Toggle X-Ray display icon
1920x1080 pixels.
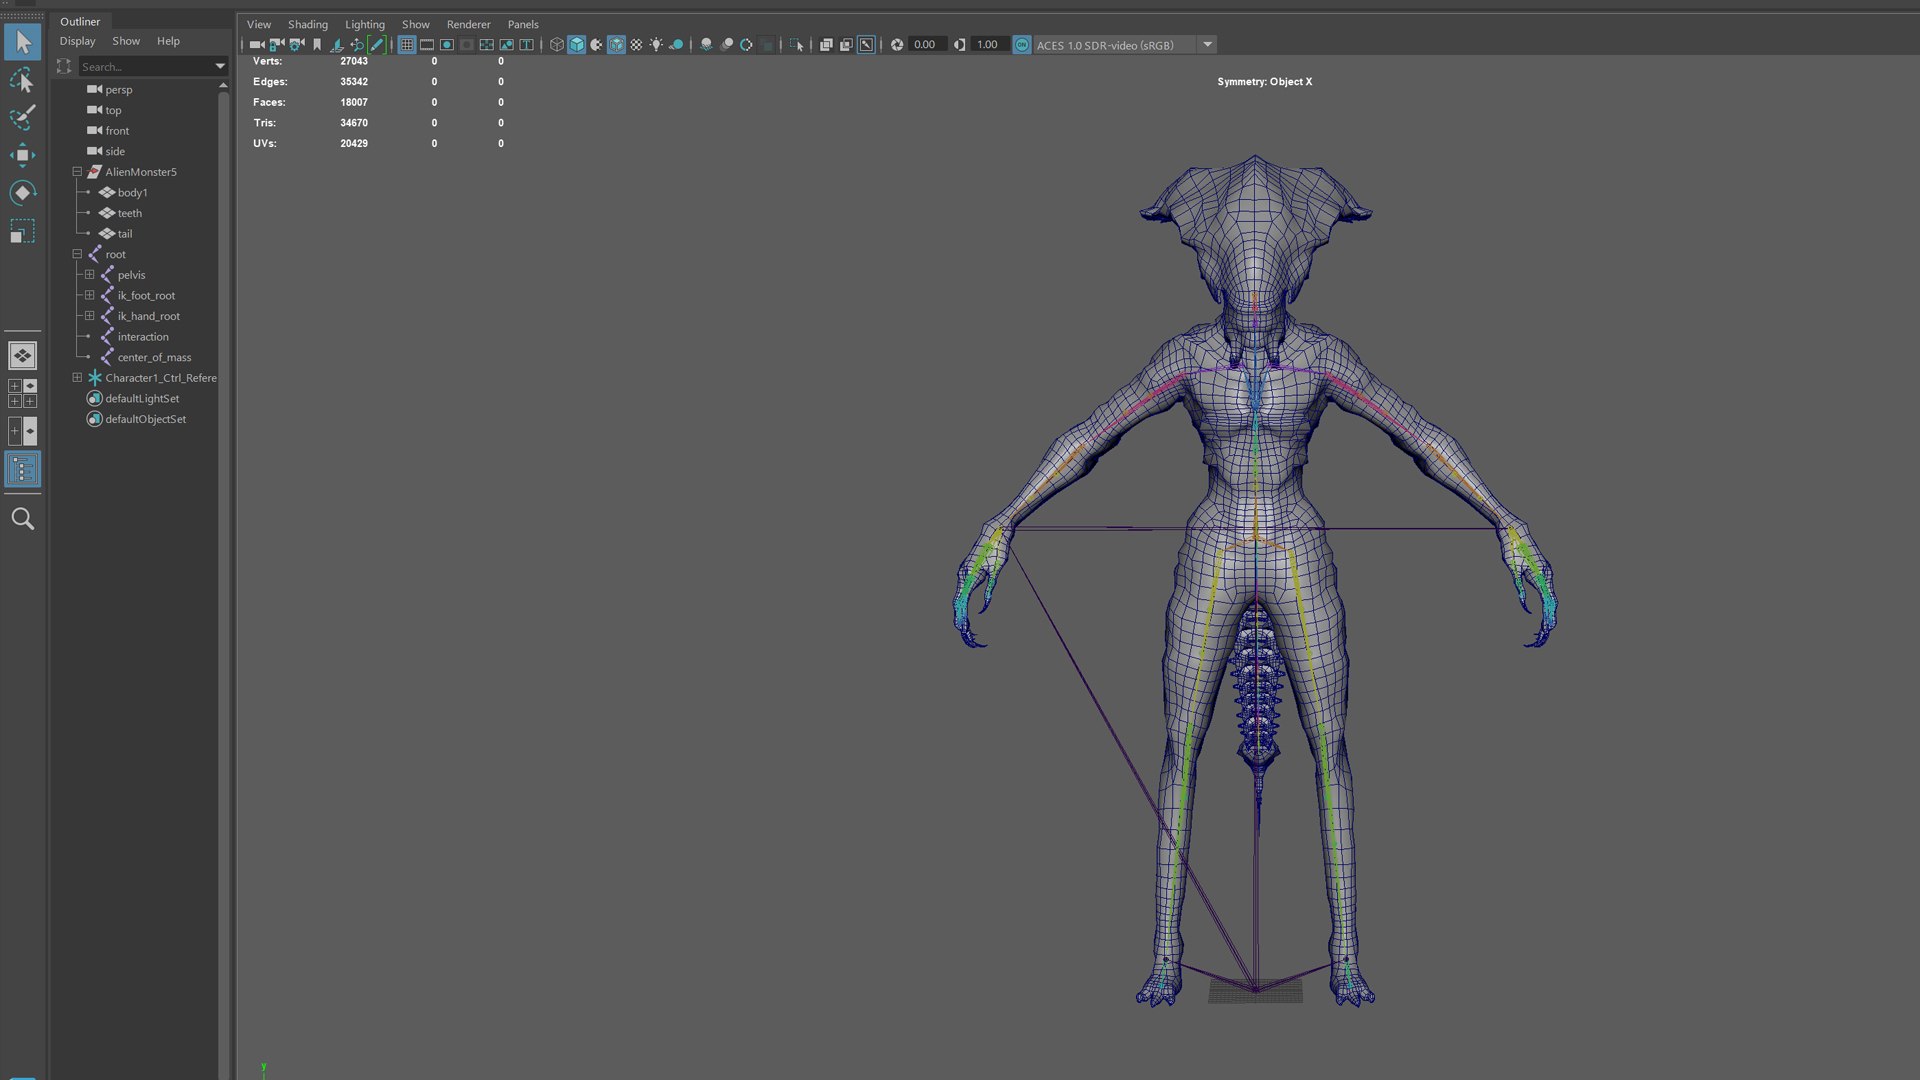[x=826, y=45]
